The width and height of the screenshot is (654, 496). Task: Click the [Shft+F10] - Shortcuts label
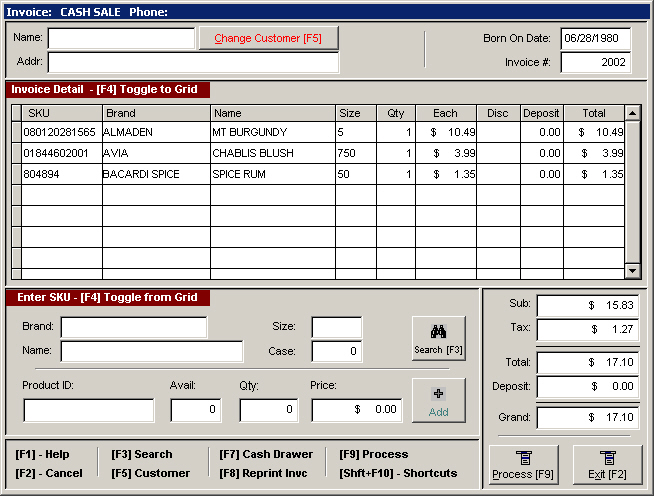click(x=398, y=473)
